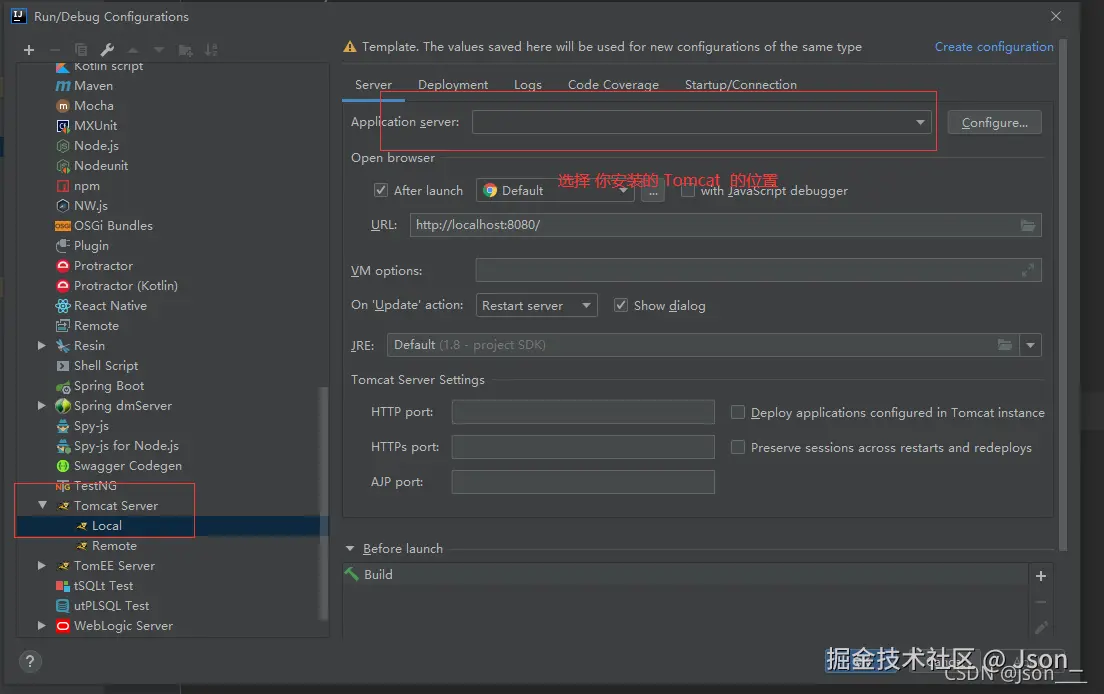1104x694 pixels.
Task: Click the copy configuration icon
Action: point(81,50)
